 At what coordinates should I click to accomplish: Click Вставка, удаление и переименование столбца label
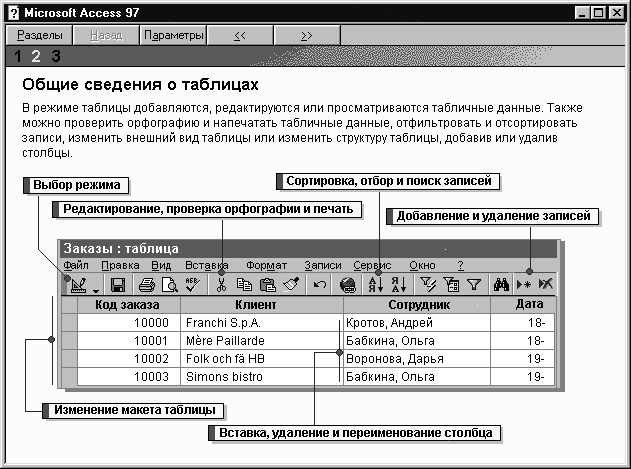355,433
